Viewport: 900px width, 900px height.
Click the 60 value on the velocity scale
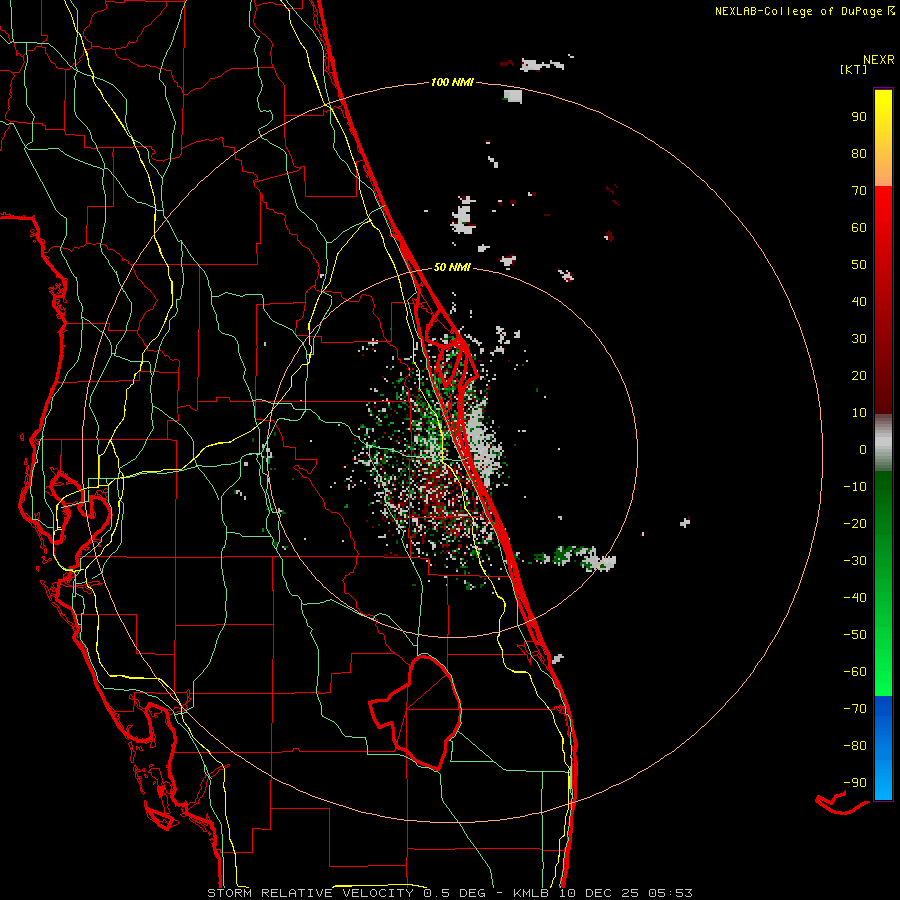(x=859, y=228)
